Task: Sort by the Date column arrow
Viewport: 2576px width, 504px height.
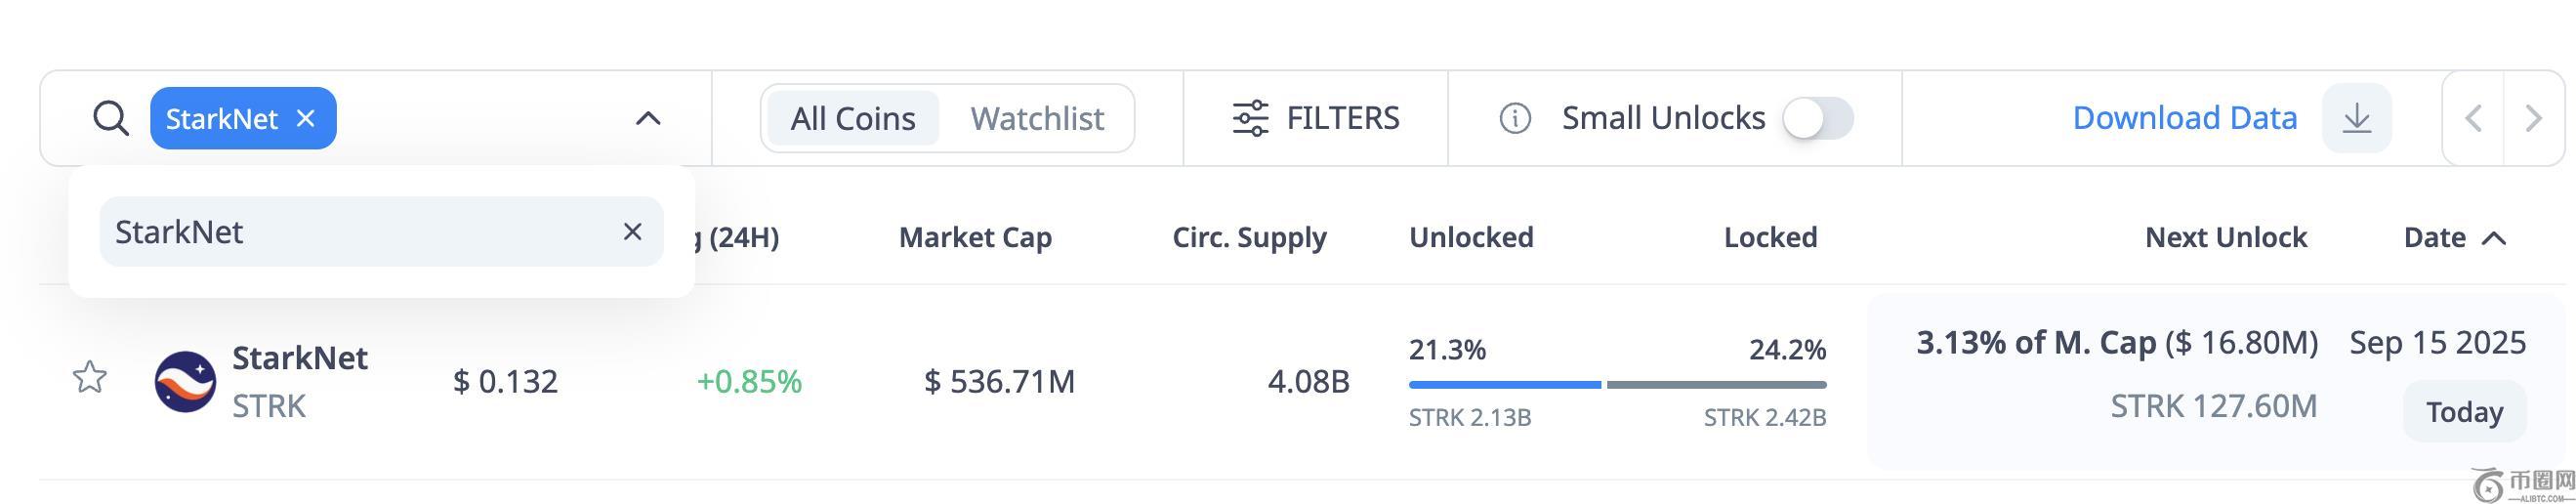Action: [x=2494, y=238]
